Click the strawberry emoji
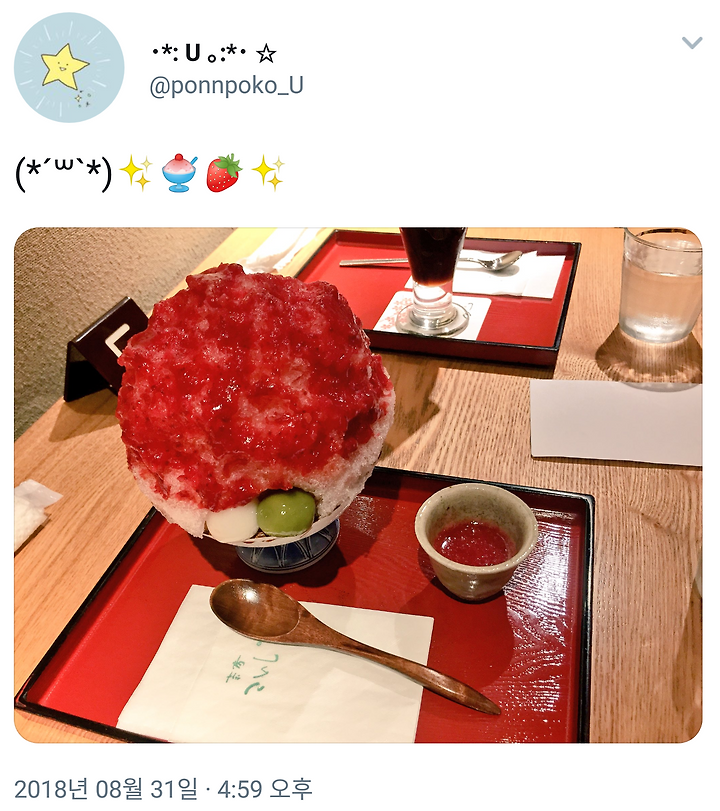This screenshot has height=811, width=720. tap(224, 173)
